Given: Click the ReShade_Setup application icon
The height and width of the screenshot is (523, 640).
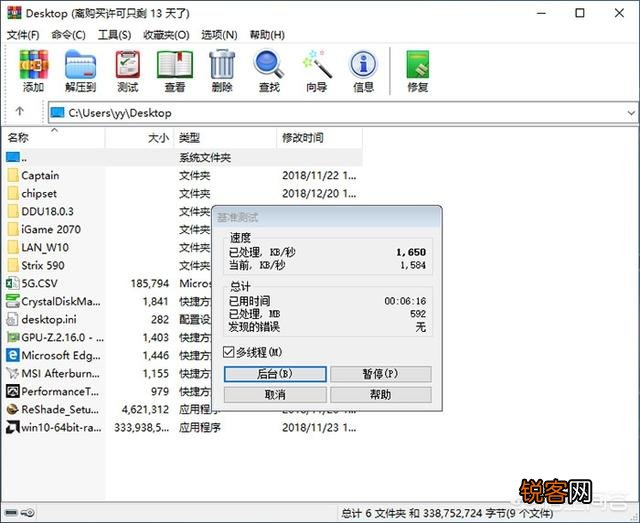Looking at the screenshot, I should pyautogui.click(x=13, y=409).
